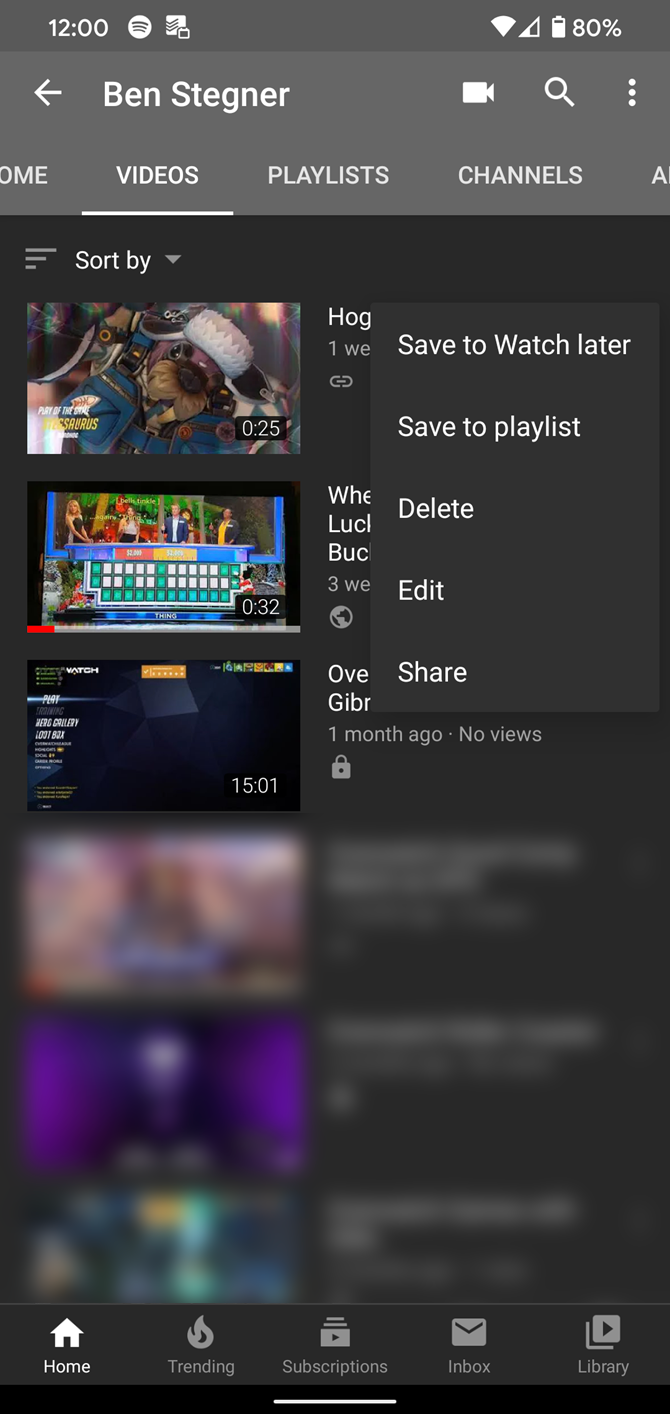
Task: Select Edit from the context menu
Action: click(514, 591)
